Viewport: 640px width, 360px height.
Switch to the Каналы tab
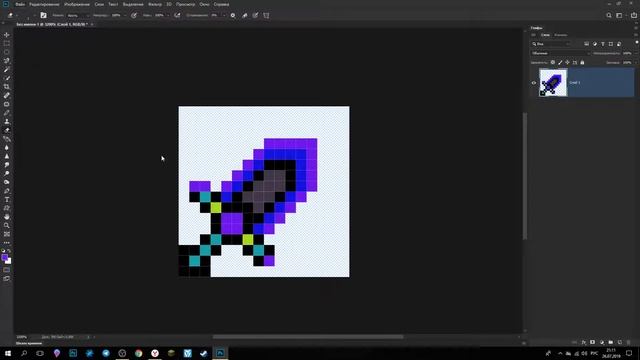(x=560, y=35)
